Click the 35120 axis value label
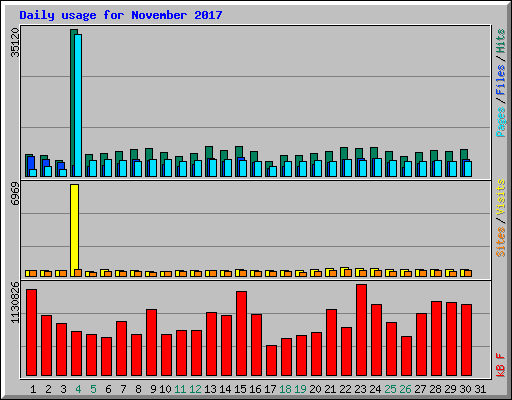512x400 pixels. [x=15, y=42]
